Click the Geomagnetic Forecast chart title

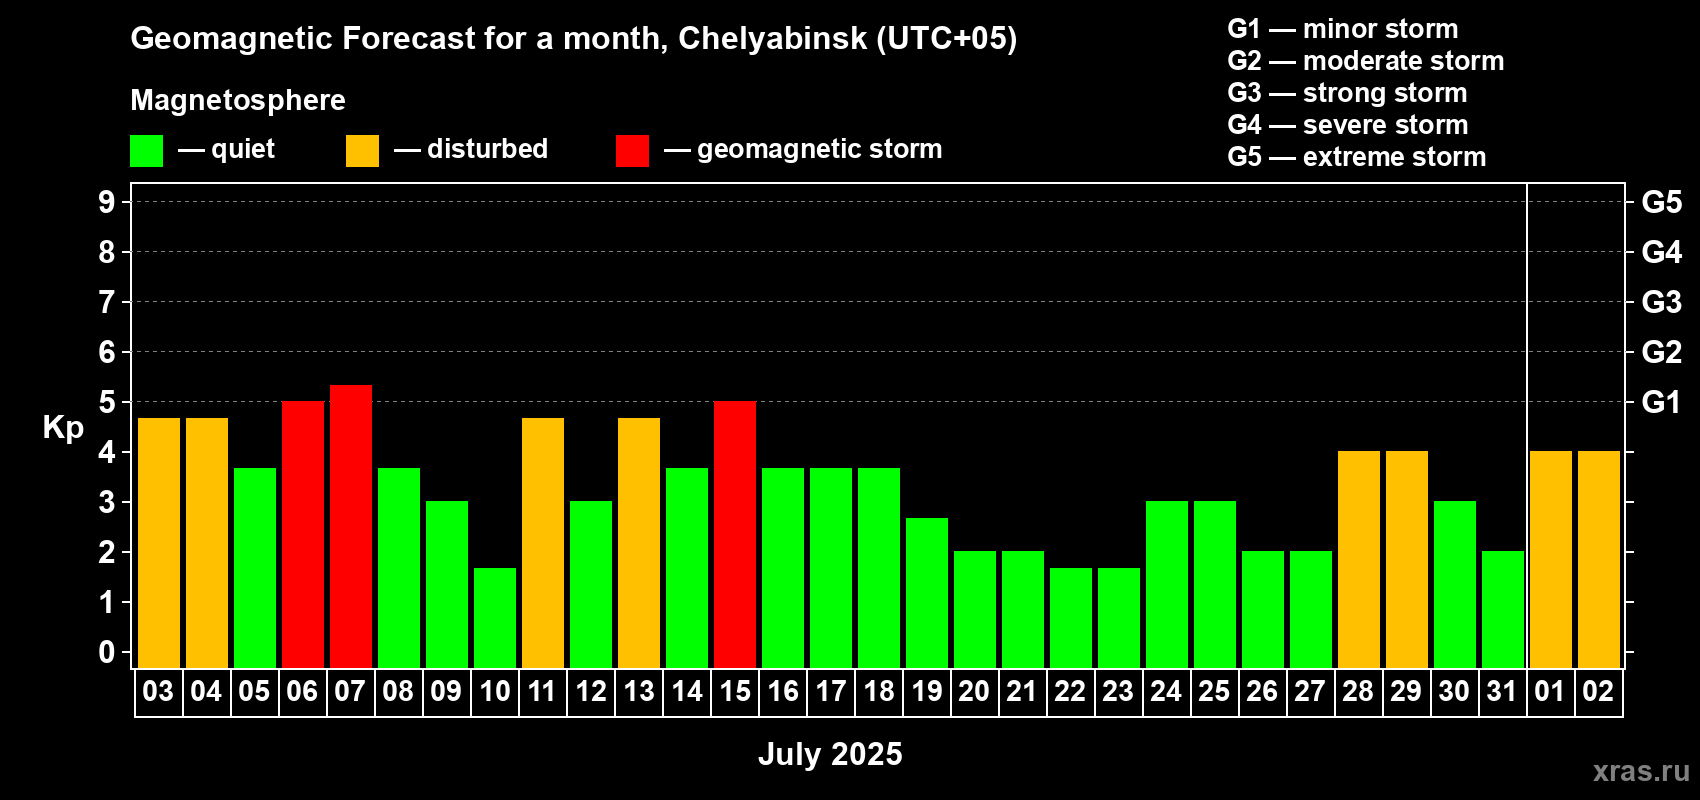coord(574,39)
